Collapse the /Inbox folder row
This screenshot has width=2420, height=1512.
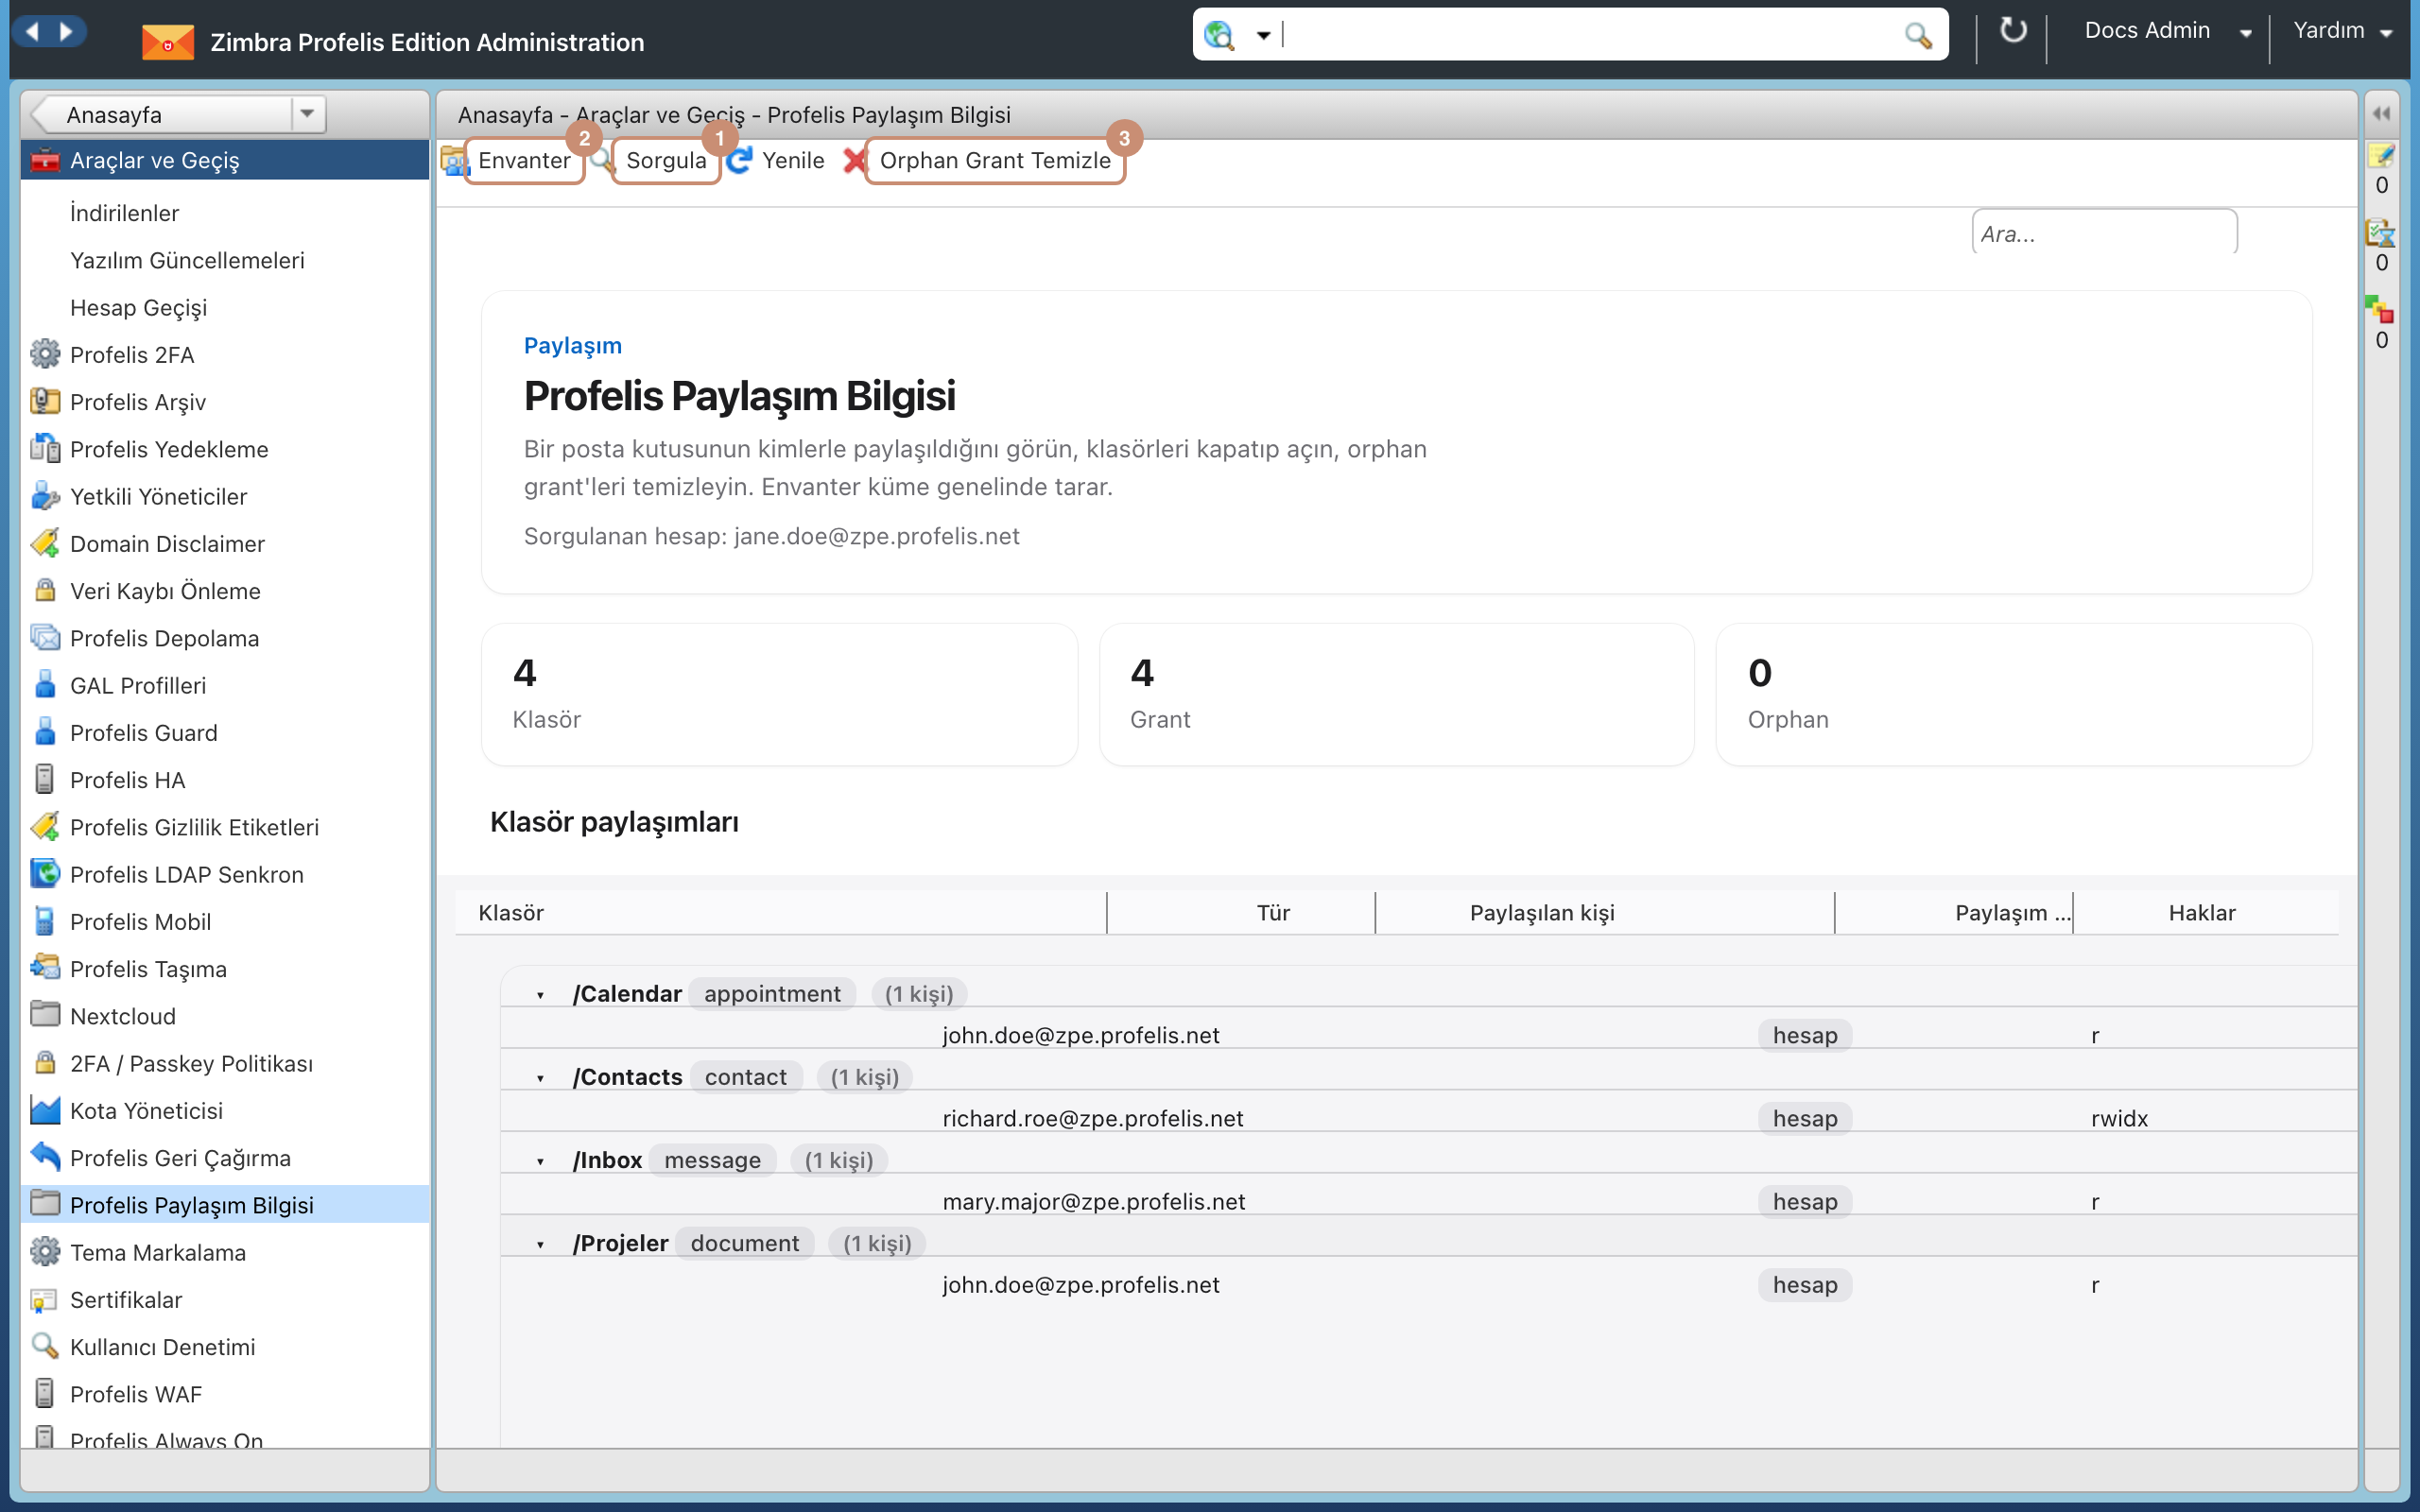pos(540,1161)
